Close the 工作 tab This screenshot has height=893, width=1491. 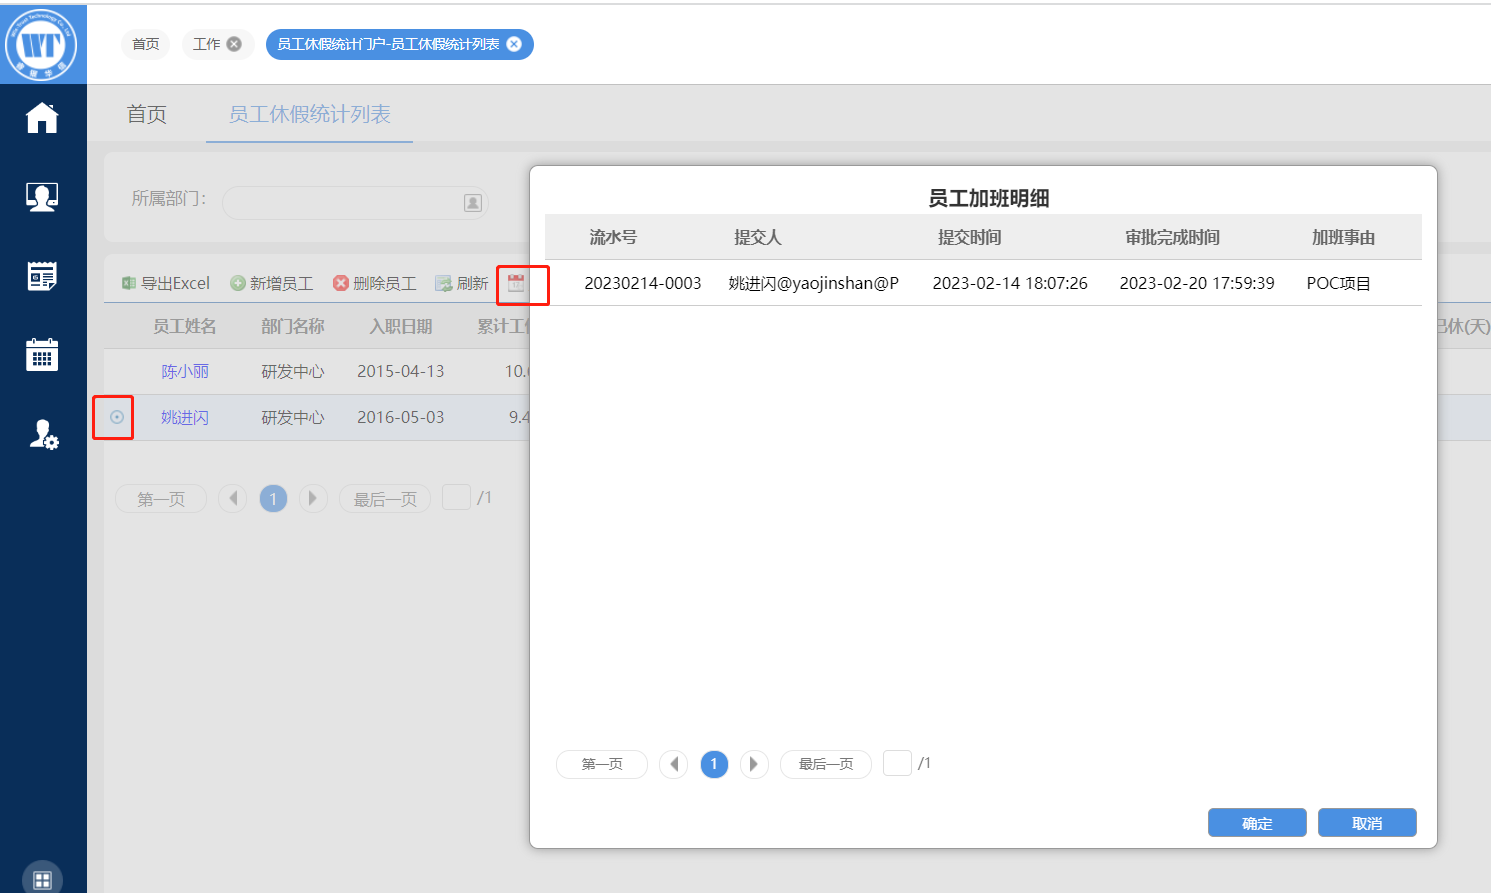[x=234, y=44]
